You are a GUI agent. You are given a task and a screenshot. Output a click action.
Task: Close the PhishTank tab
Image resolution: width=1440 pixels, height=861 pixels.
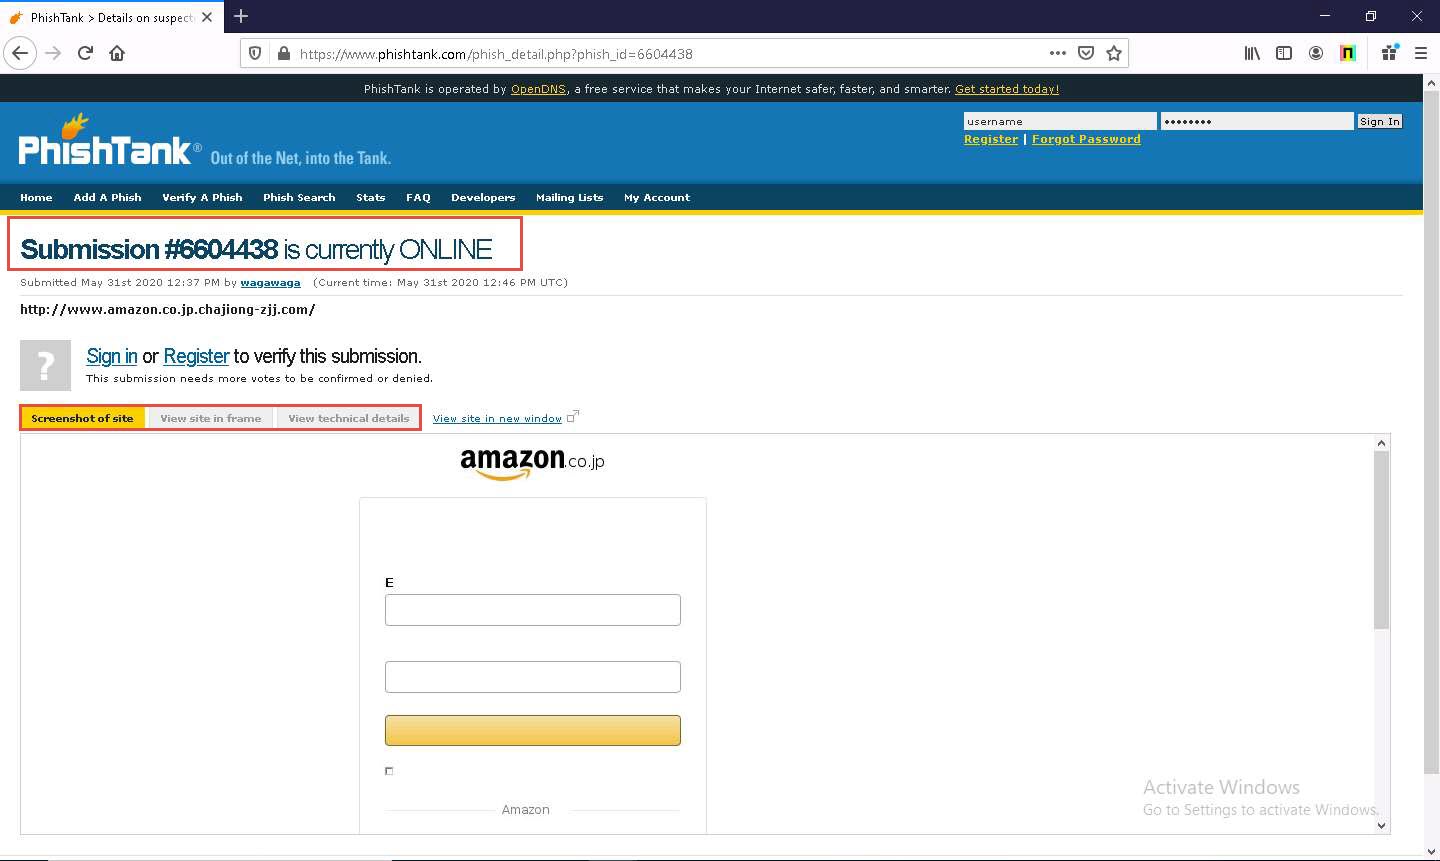tap(207, 17)
